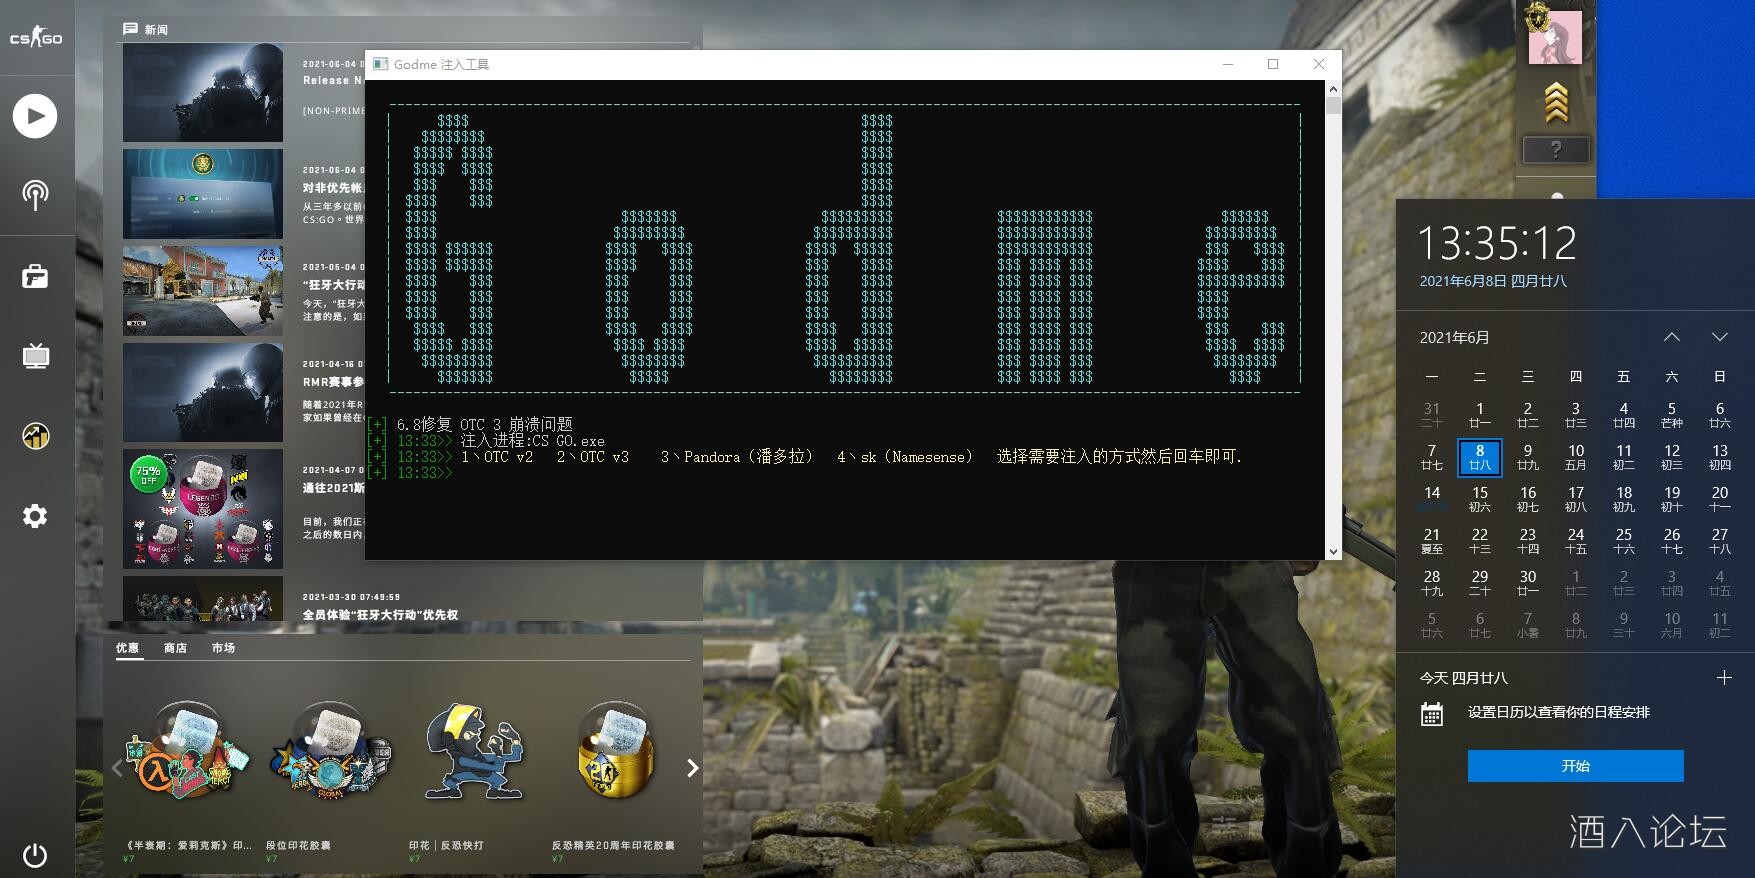Click the gold chevron rank badge
Screen dimensions: 1755x878
(x=1556, y=102)
